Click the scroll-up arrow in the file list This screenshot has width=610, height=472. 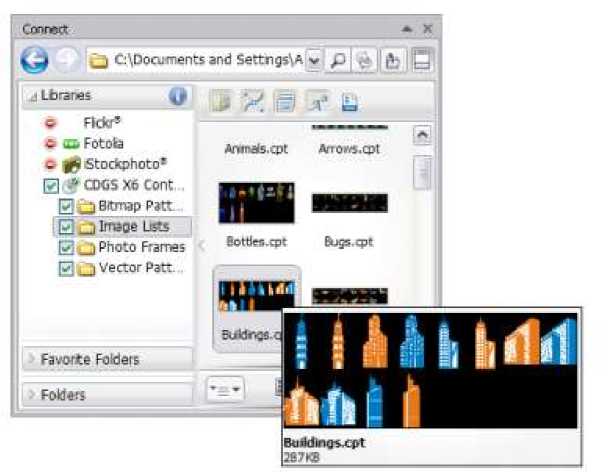tap(422, 135)
